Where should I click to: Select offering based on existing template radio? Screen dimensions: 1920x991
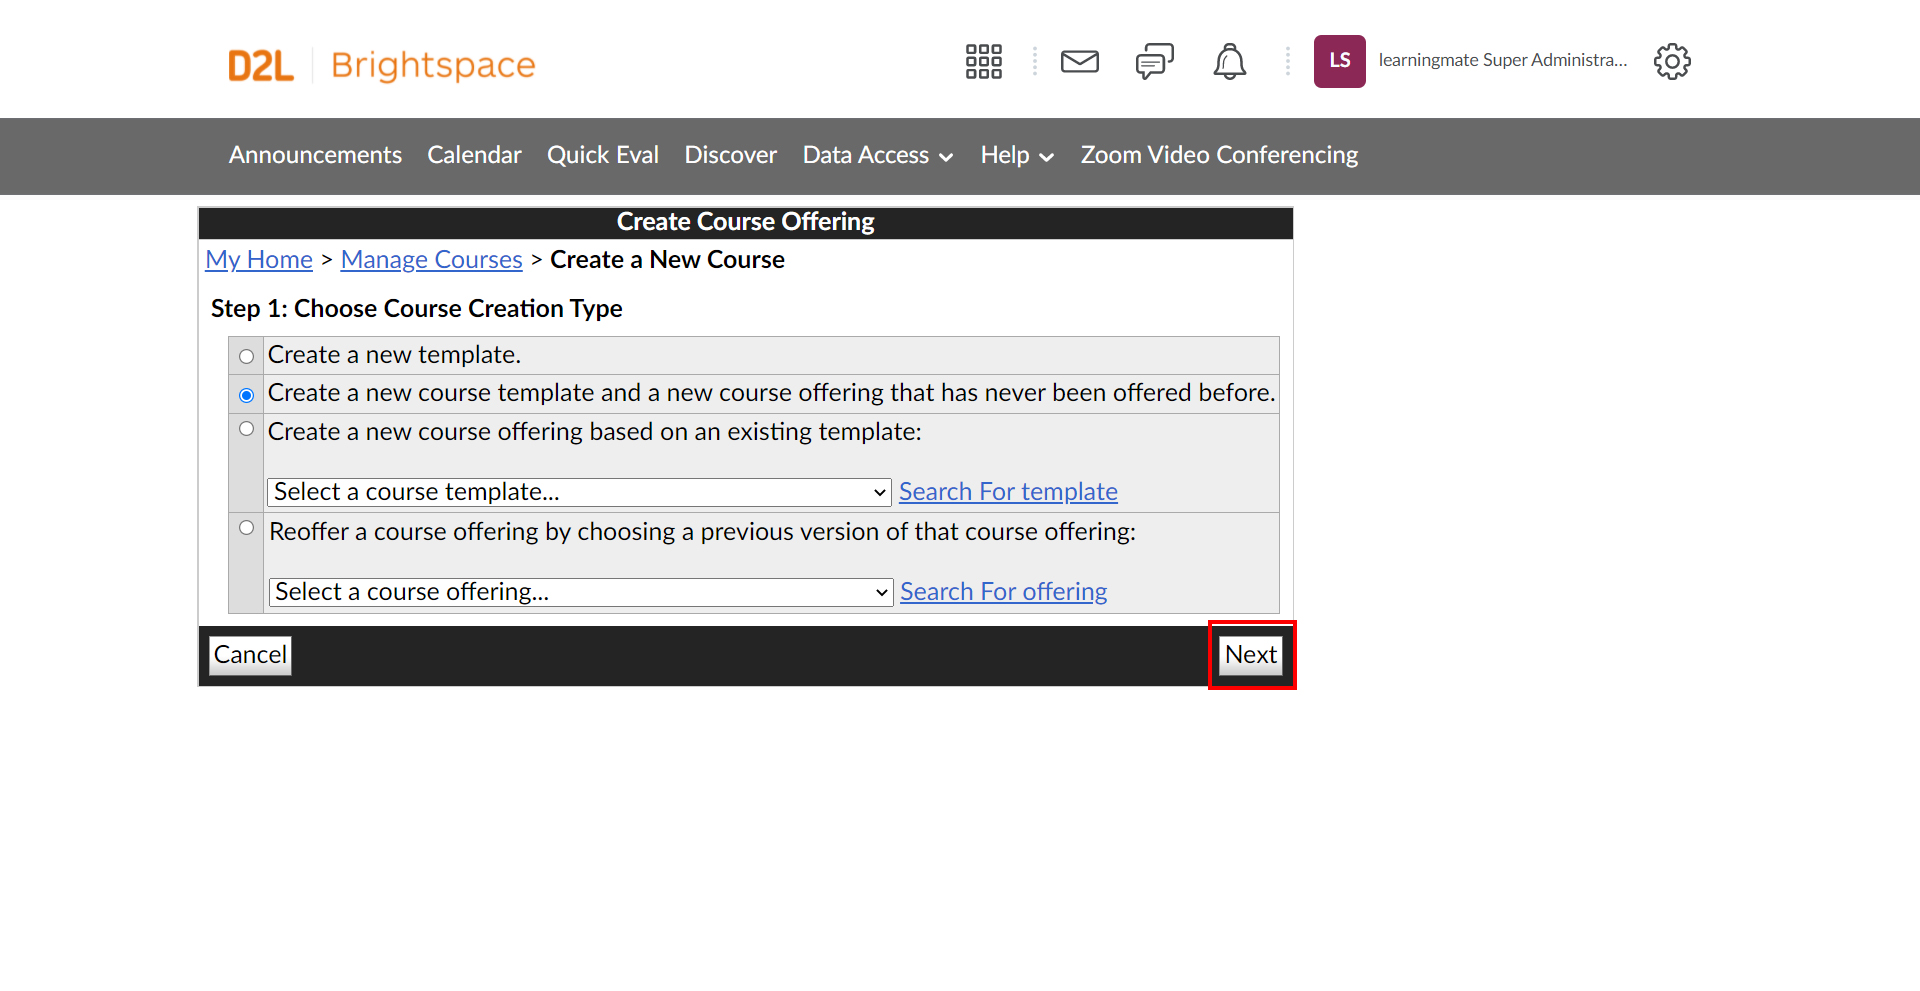tap(246, 429)
